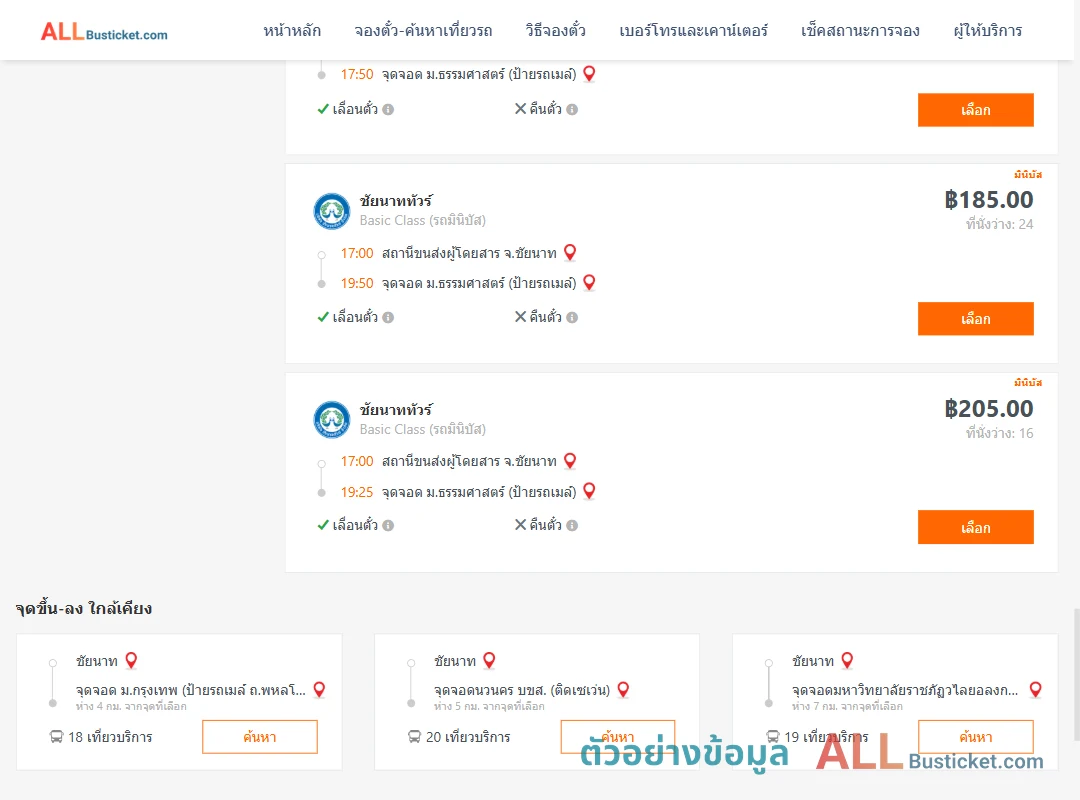Open เช็คสถานะการจอง menu item
Image resolution: width=1080 pixels, height=800 pixels.
(x=860, y=30)
